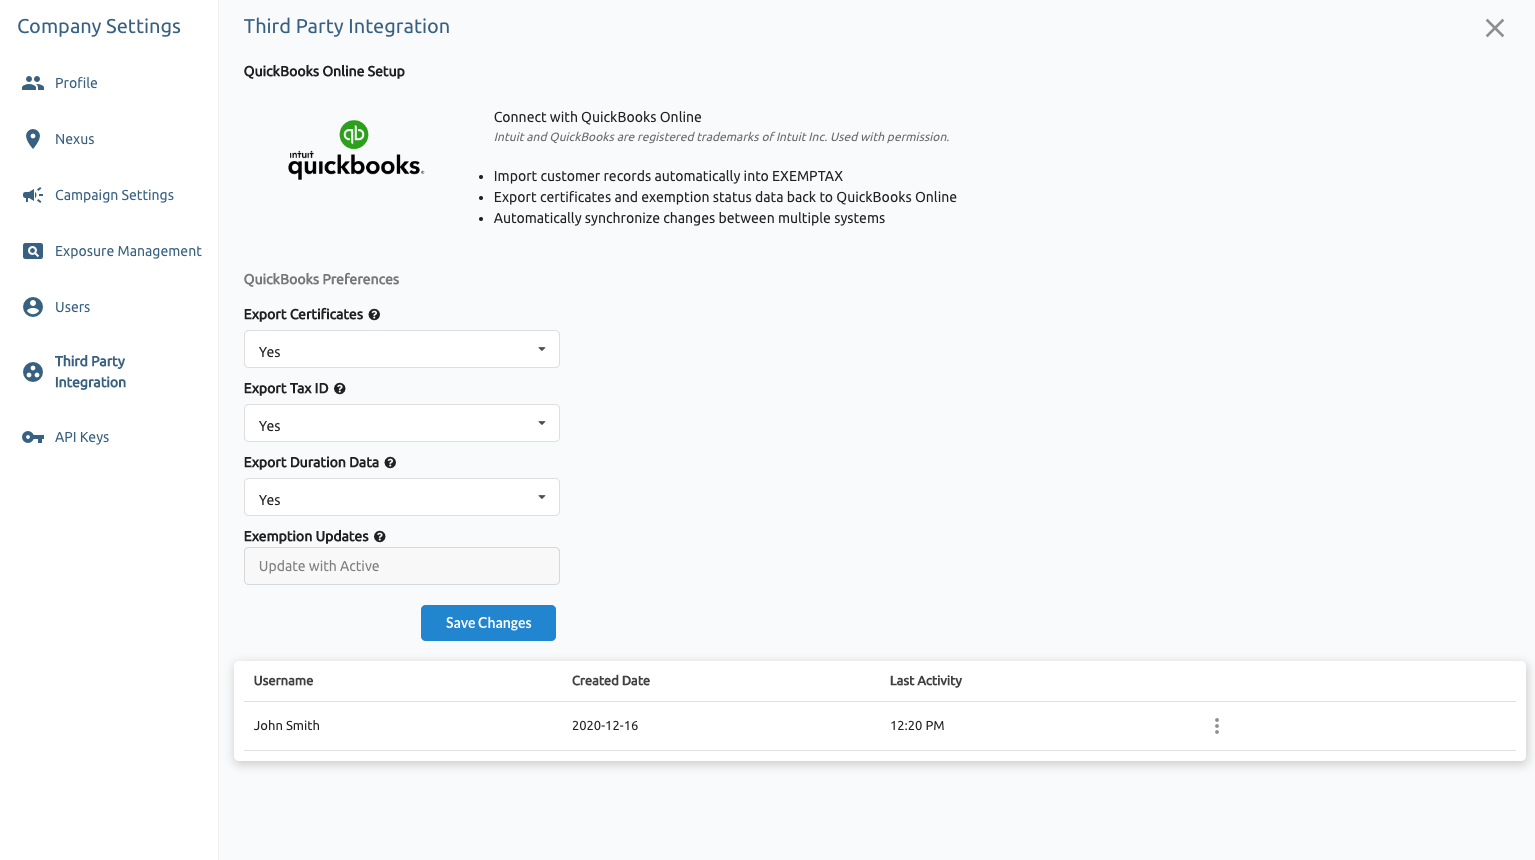Open the API Keys page

click(x=82, y=437)
